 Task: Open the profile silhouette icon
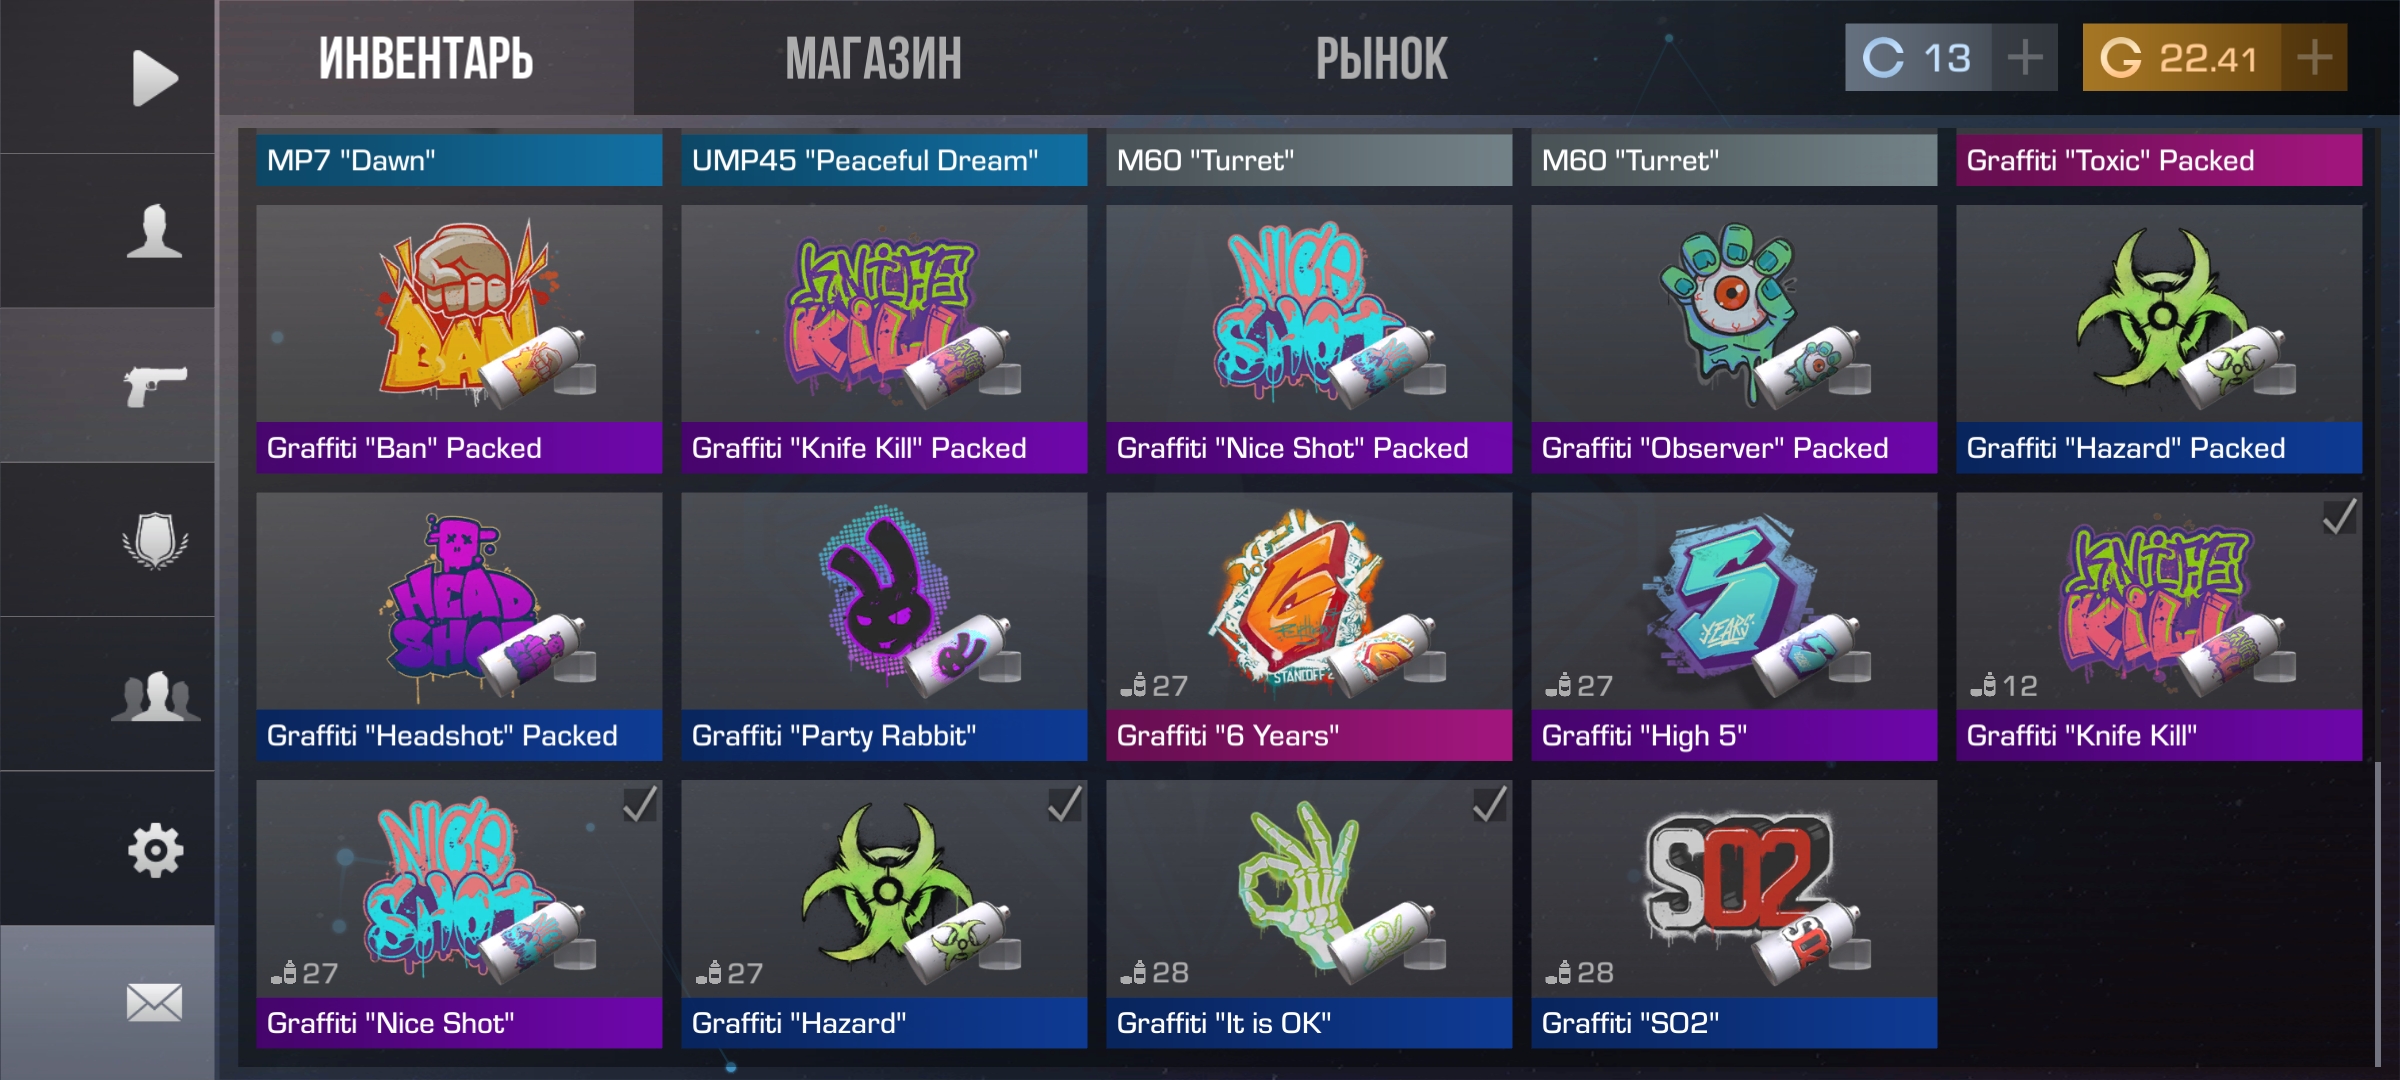155,231
